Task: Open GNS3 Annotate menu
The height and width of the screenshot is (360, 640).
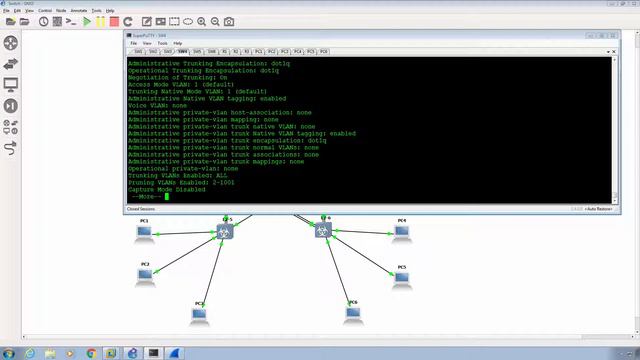Action: point(79,11)
